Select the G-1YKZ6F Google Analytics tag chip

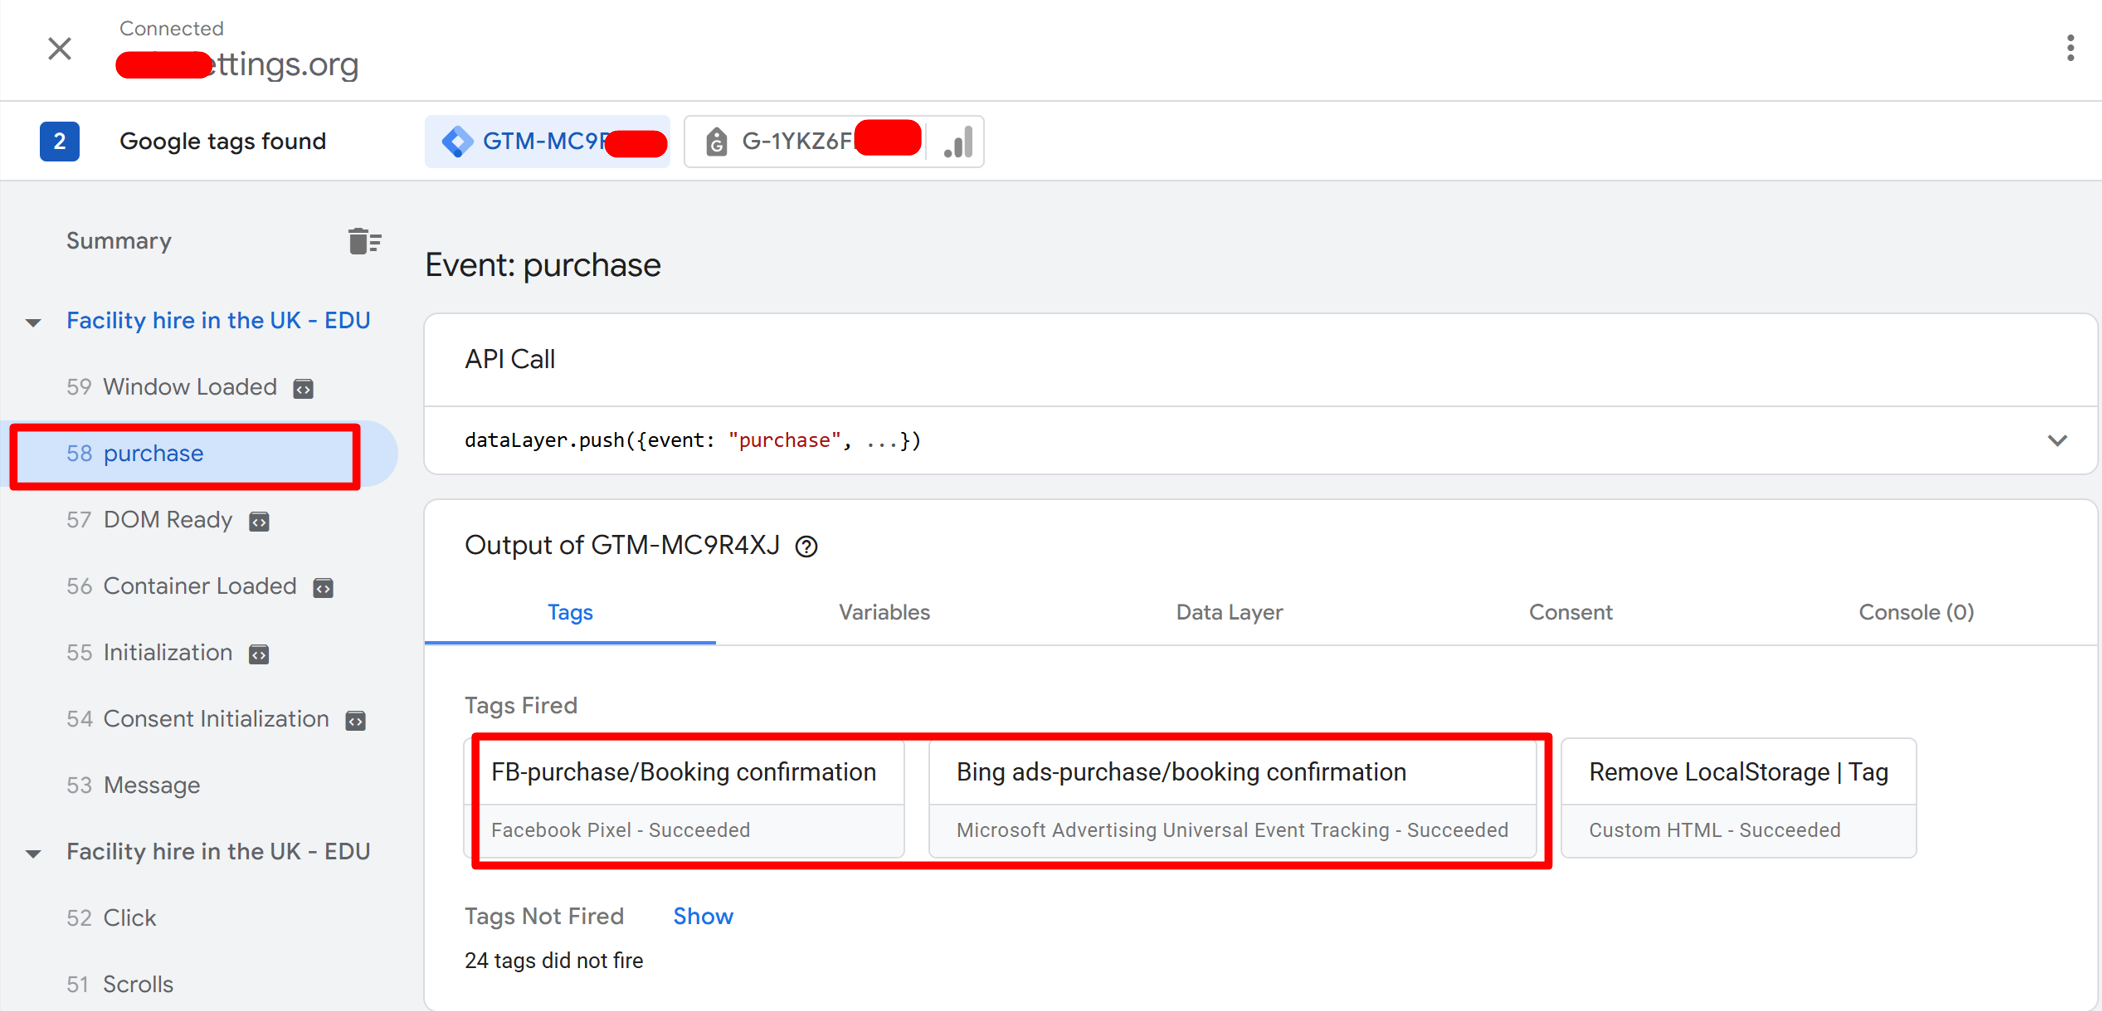[x=805, y=141]
